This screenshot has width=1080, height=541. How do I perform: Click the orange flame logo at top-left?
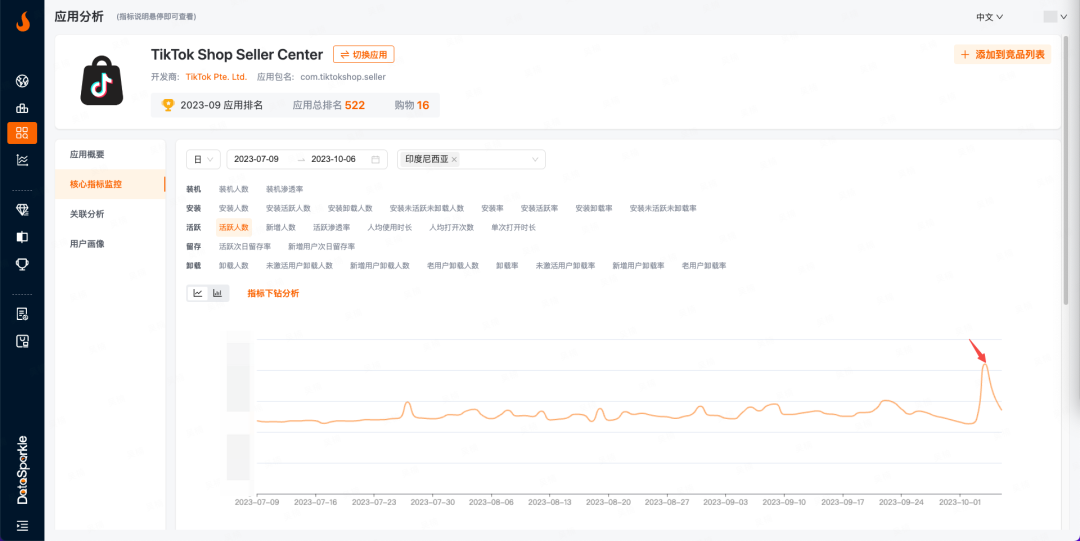pos(22,20)
